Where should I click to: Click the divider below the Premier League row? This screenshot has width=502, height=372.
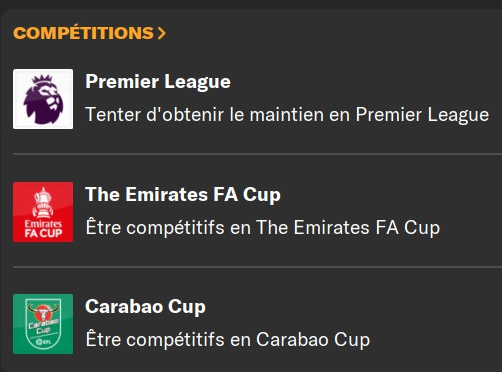pyautogui.click(x=257, y=154)
